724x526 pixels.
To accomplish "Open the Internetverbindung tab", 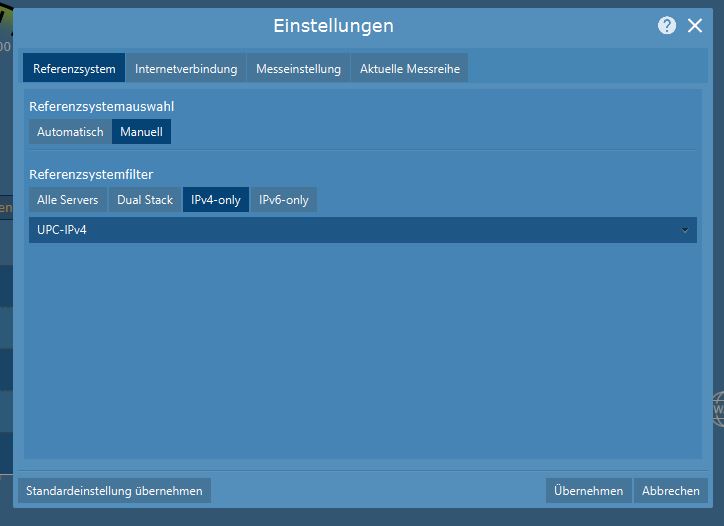I will tap(186, 69).
